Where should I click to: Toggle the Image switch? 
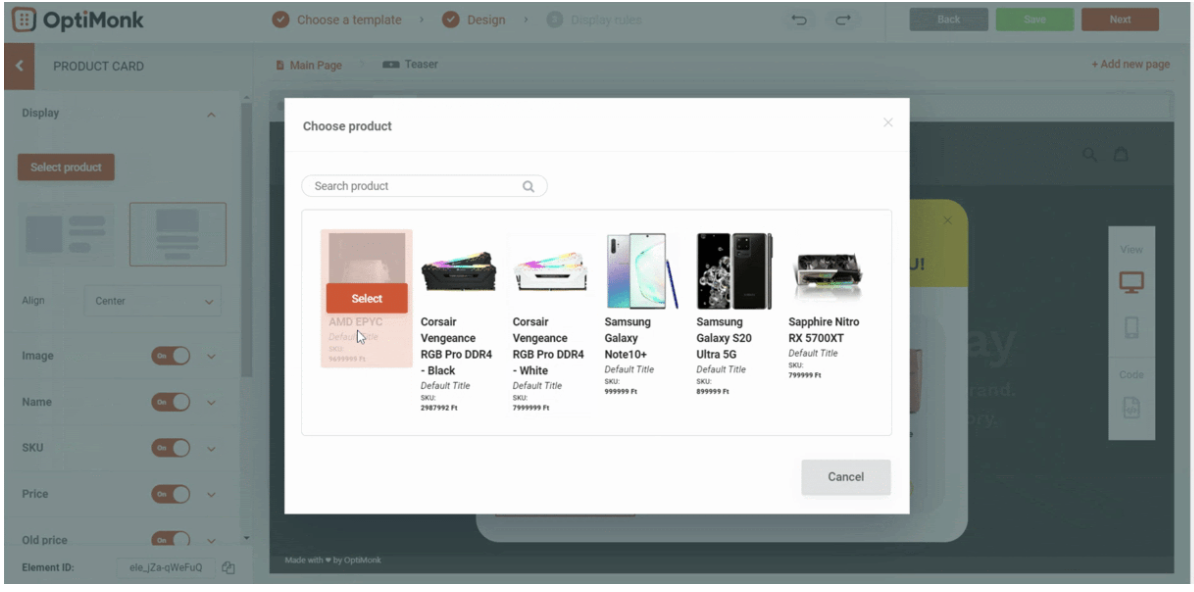(x=171, y=356)
